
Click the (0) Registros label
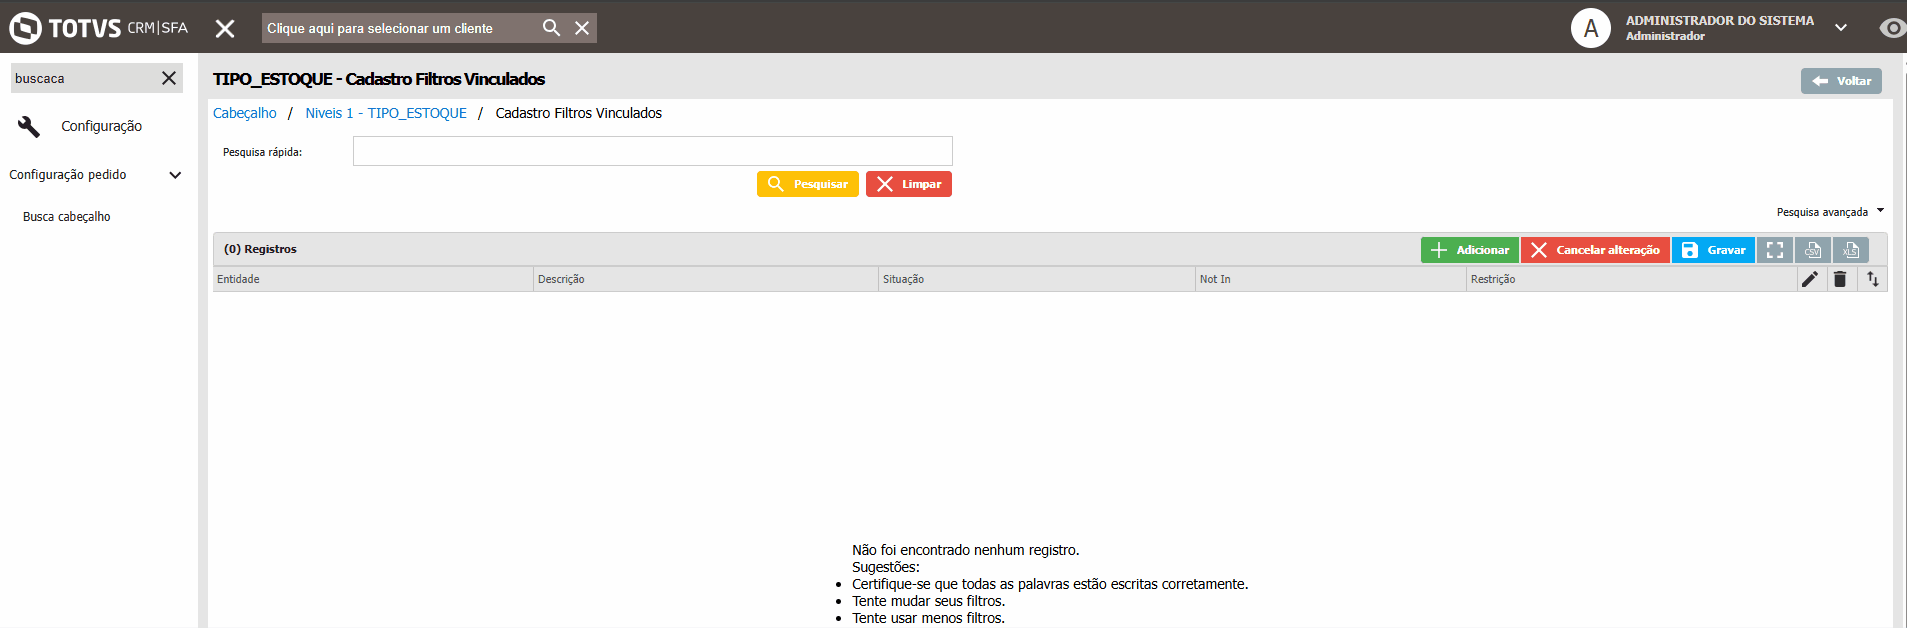260,249
